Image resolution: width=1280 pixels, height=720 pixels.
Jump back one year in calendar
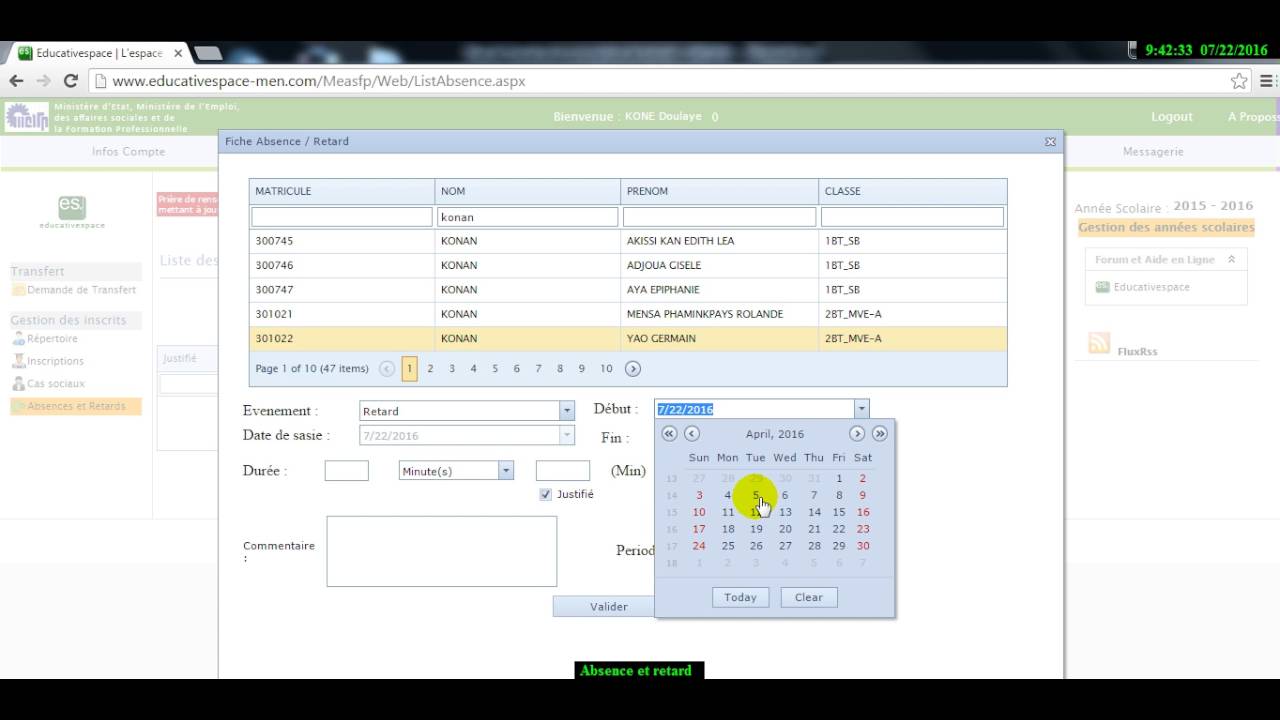tap(670, 434)
